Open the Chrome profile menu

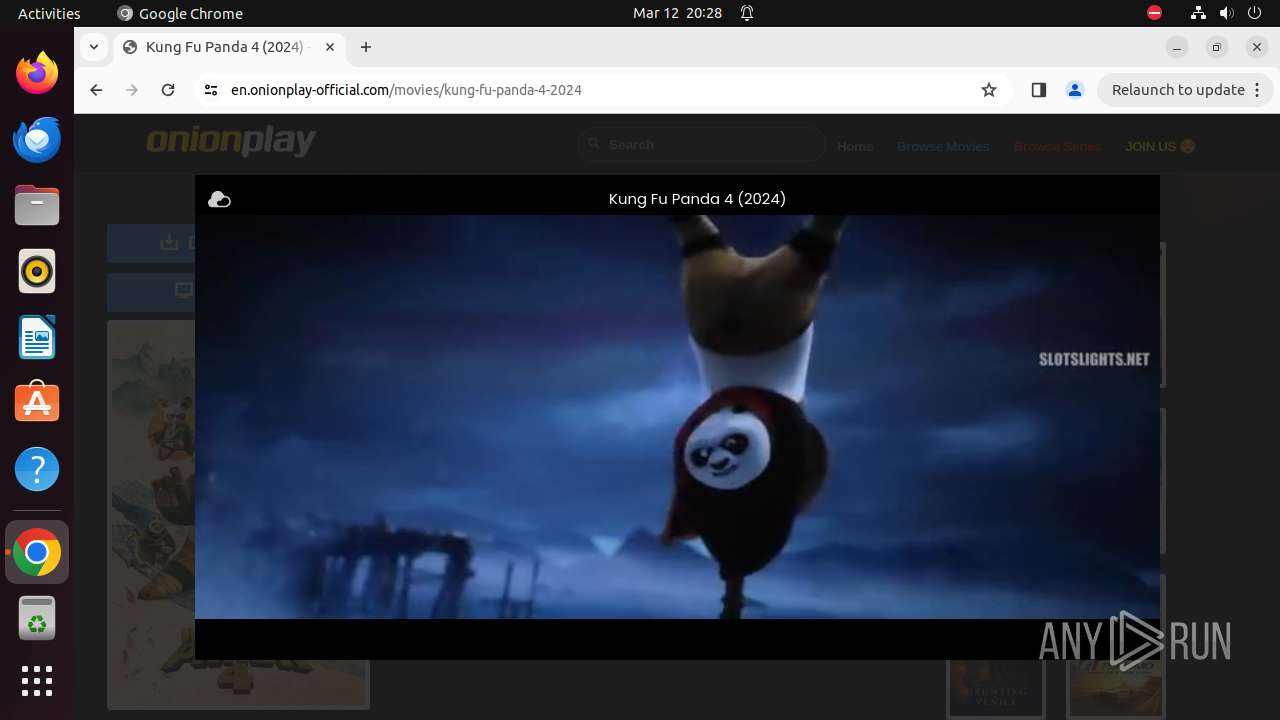(x=1075, y=90)
